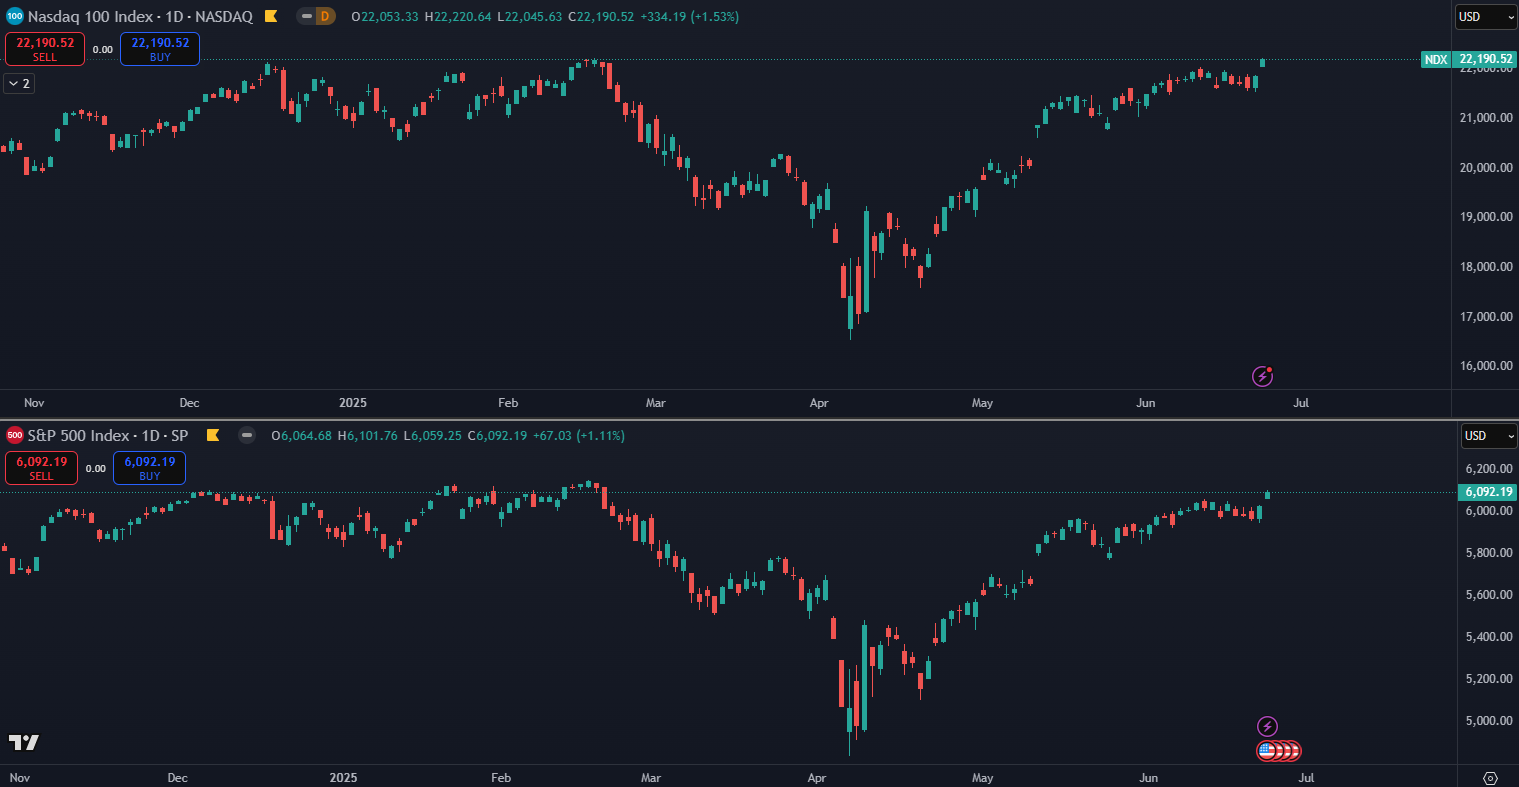Expand the collapsed indicators legend showing 2
This screenshot has height=787, width=1519.
(19, 84)
